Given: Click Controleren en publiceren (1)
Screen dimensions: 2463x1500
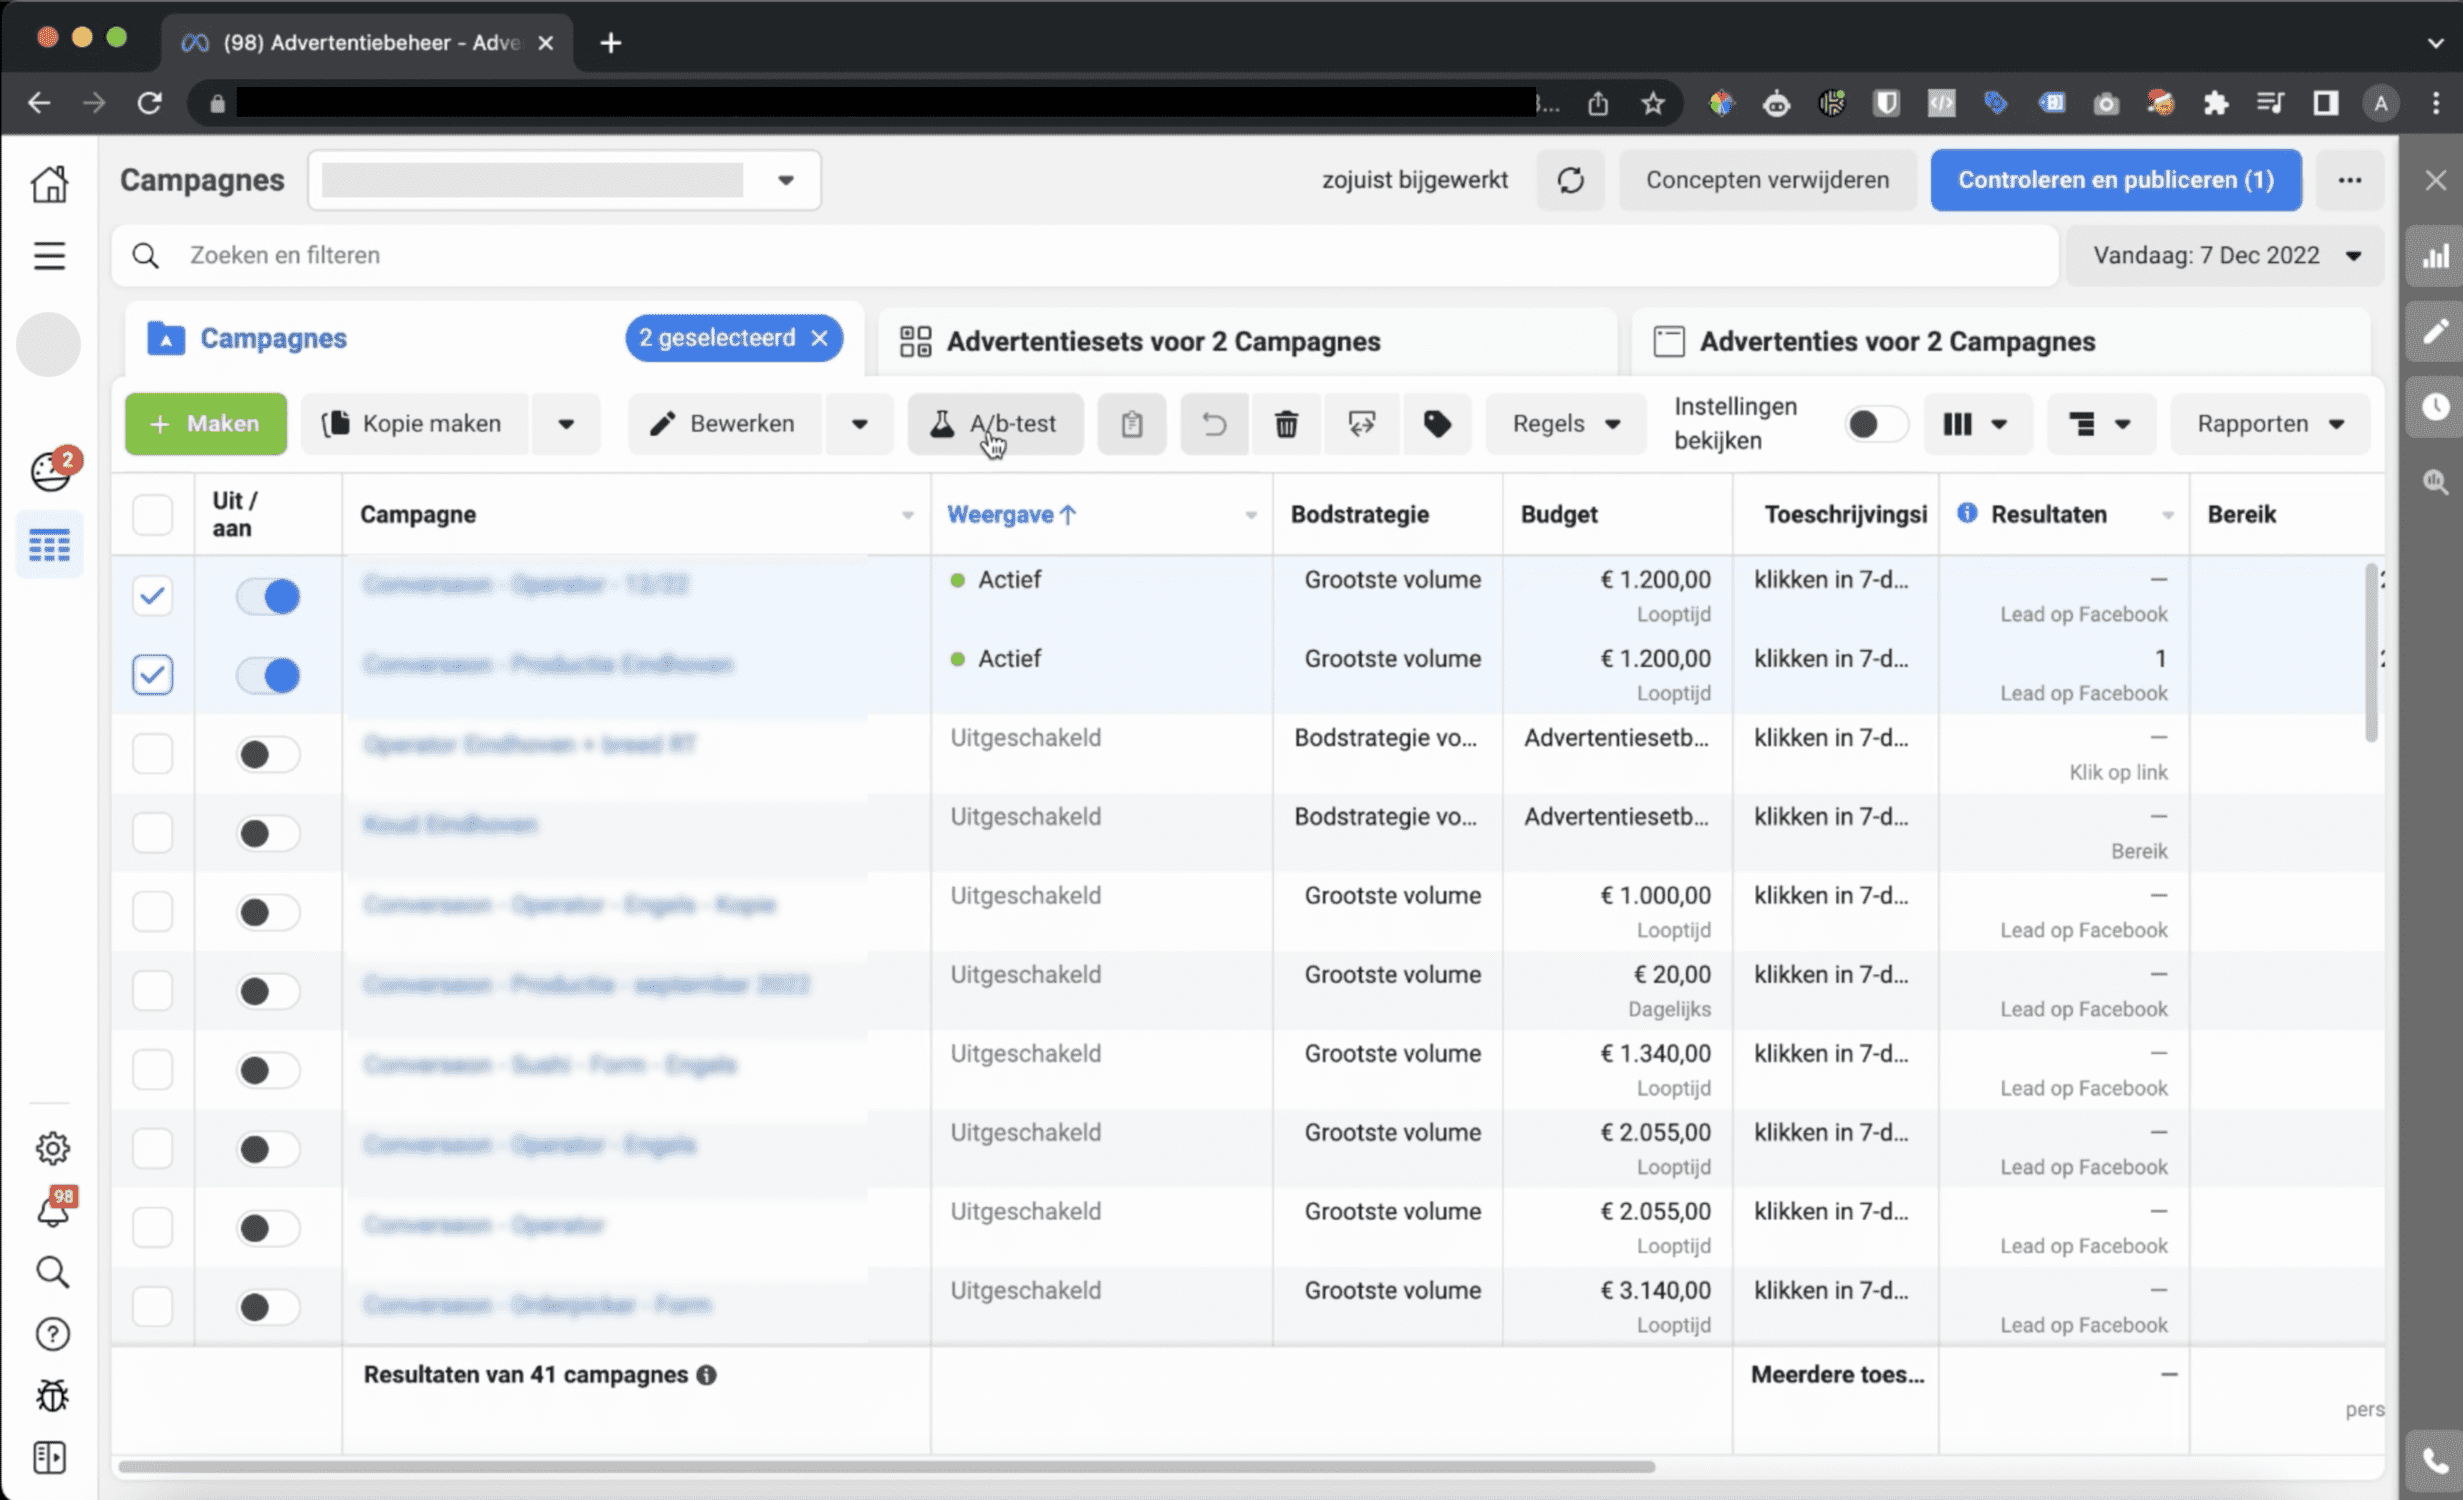Looking at the screenshot, I should 2115,180.
